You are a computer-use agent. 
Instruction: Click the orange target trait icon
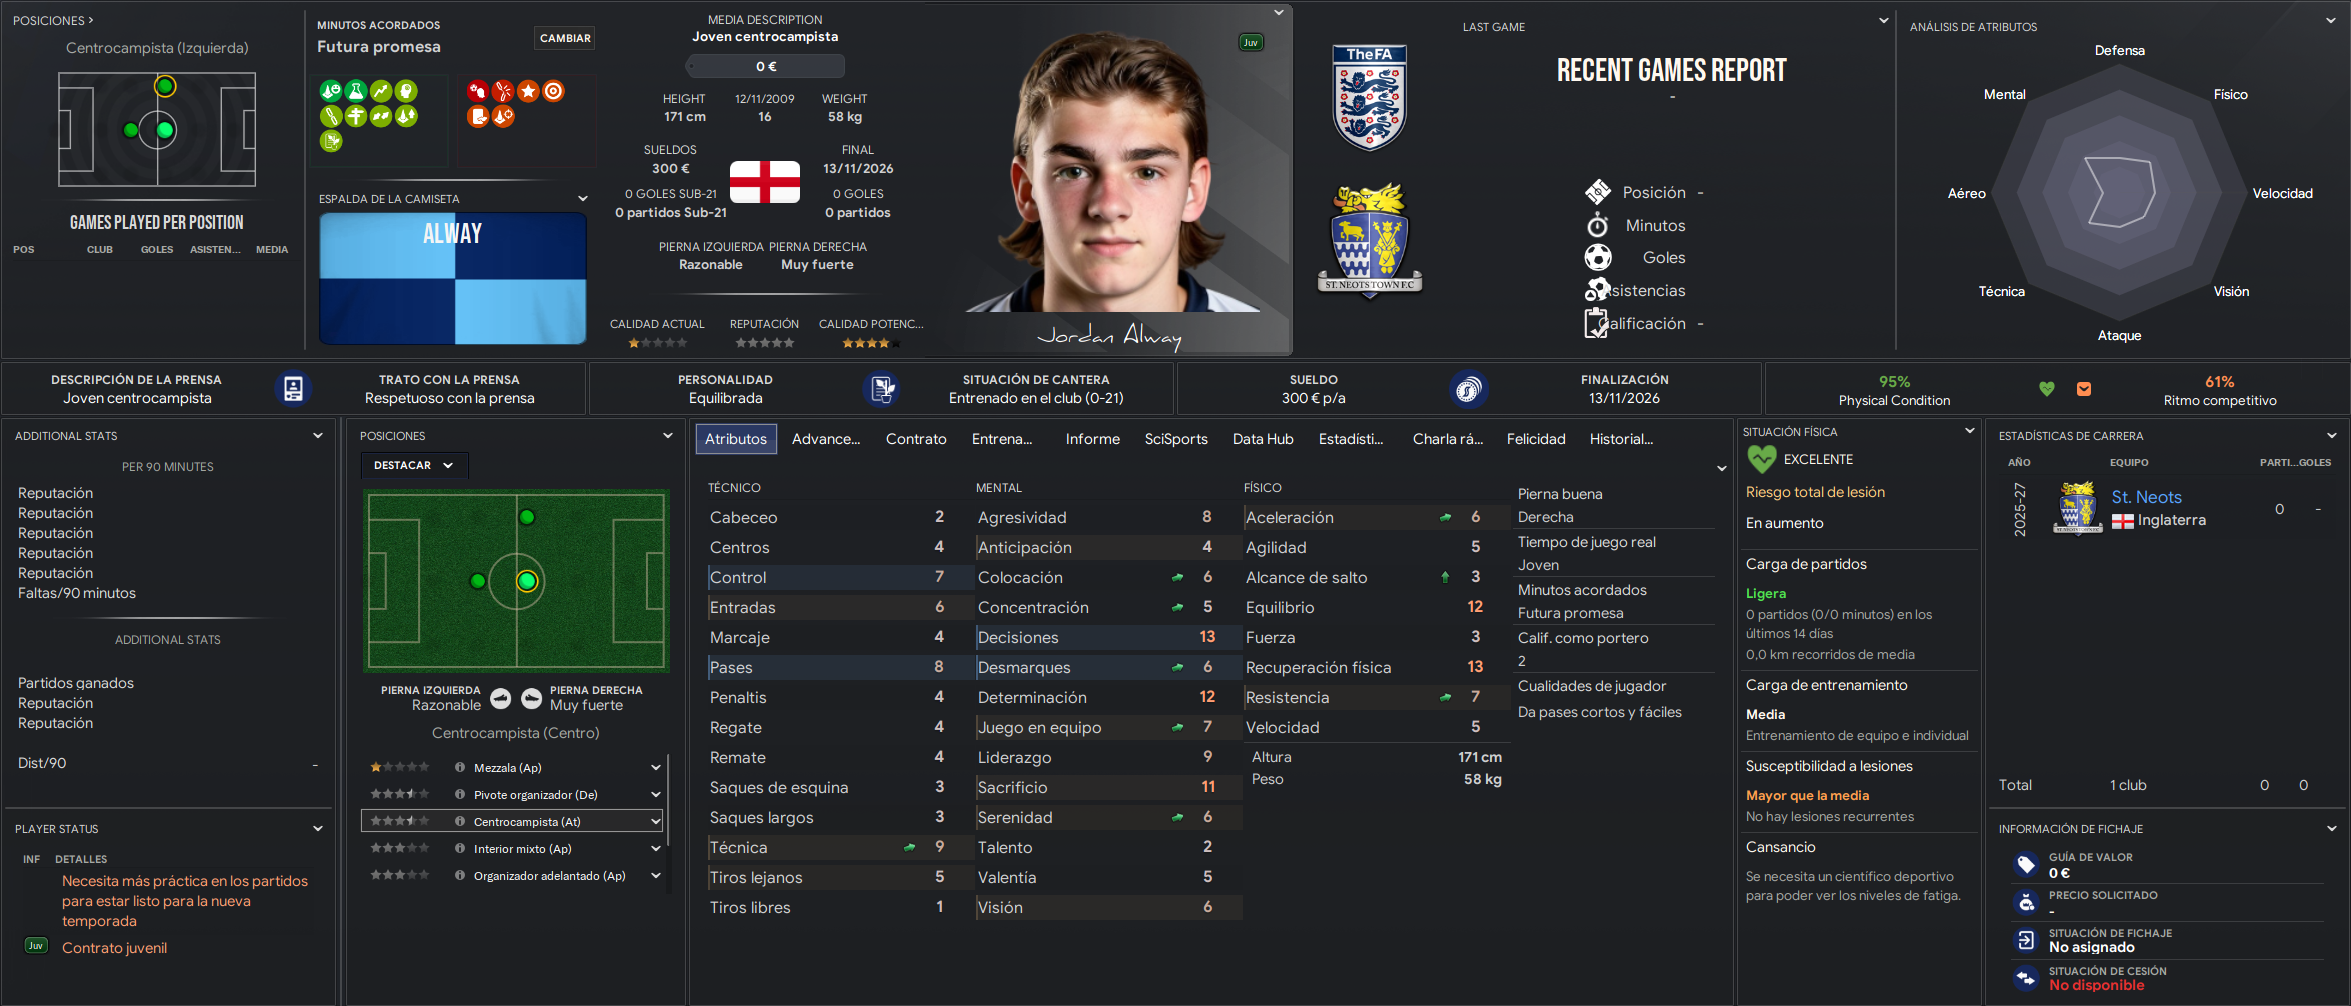(553, 91)
